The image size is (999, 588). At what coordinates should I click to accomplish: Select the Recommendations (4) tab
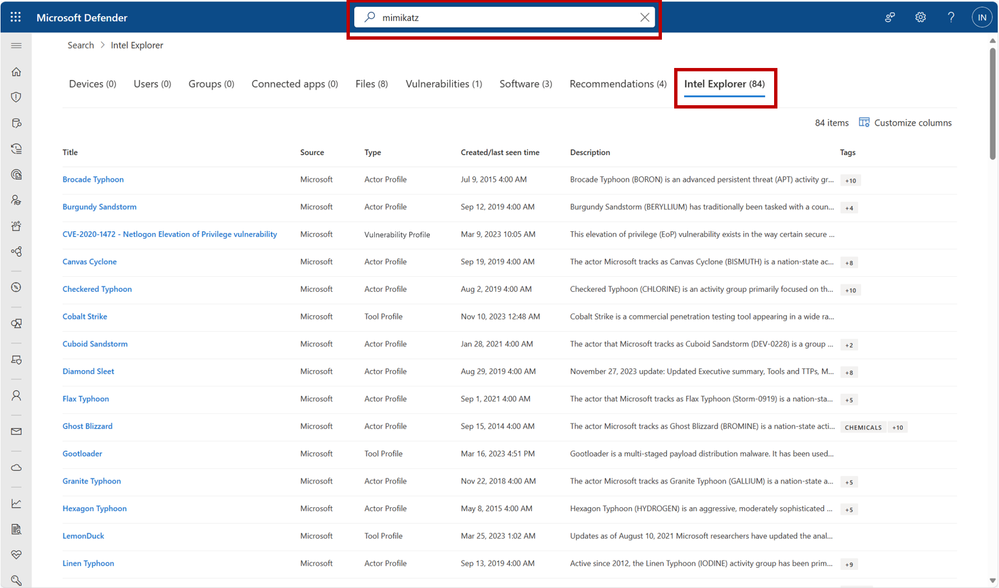point(617,84)
